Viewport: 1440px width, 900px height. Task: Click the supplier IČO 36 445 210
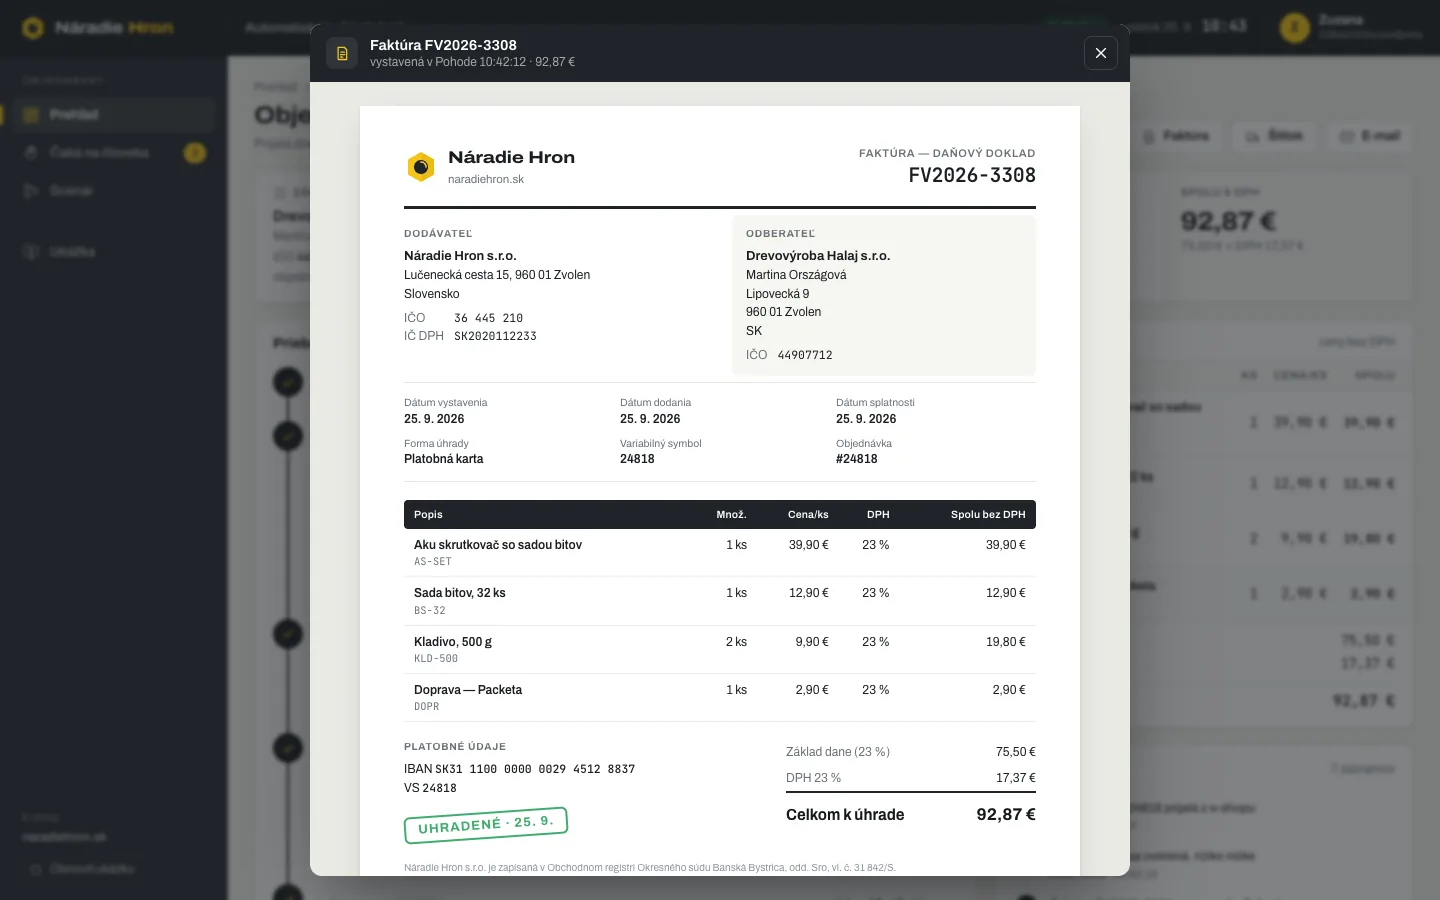(x=488, y=318)
